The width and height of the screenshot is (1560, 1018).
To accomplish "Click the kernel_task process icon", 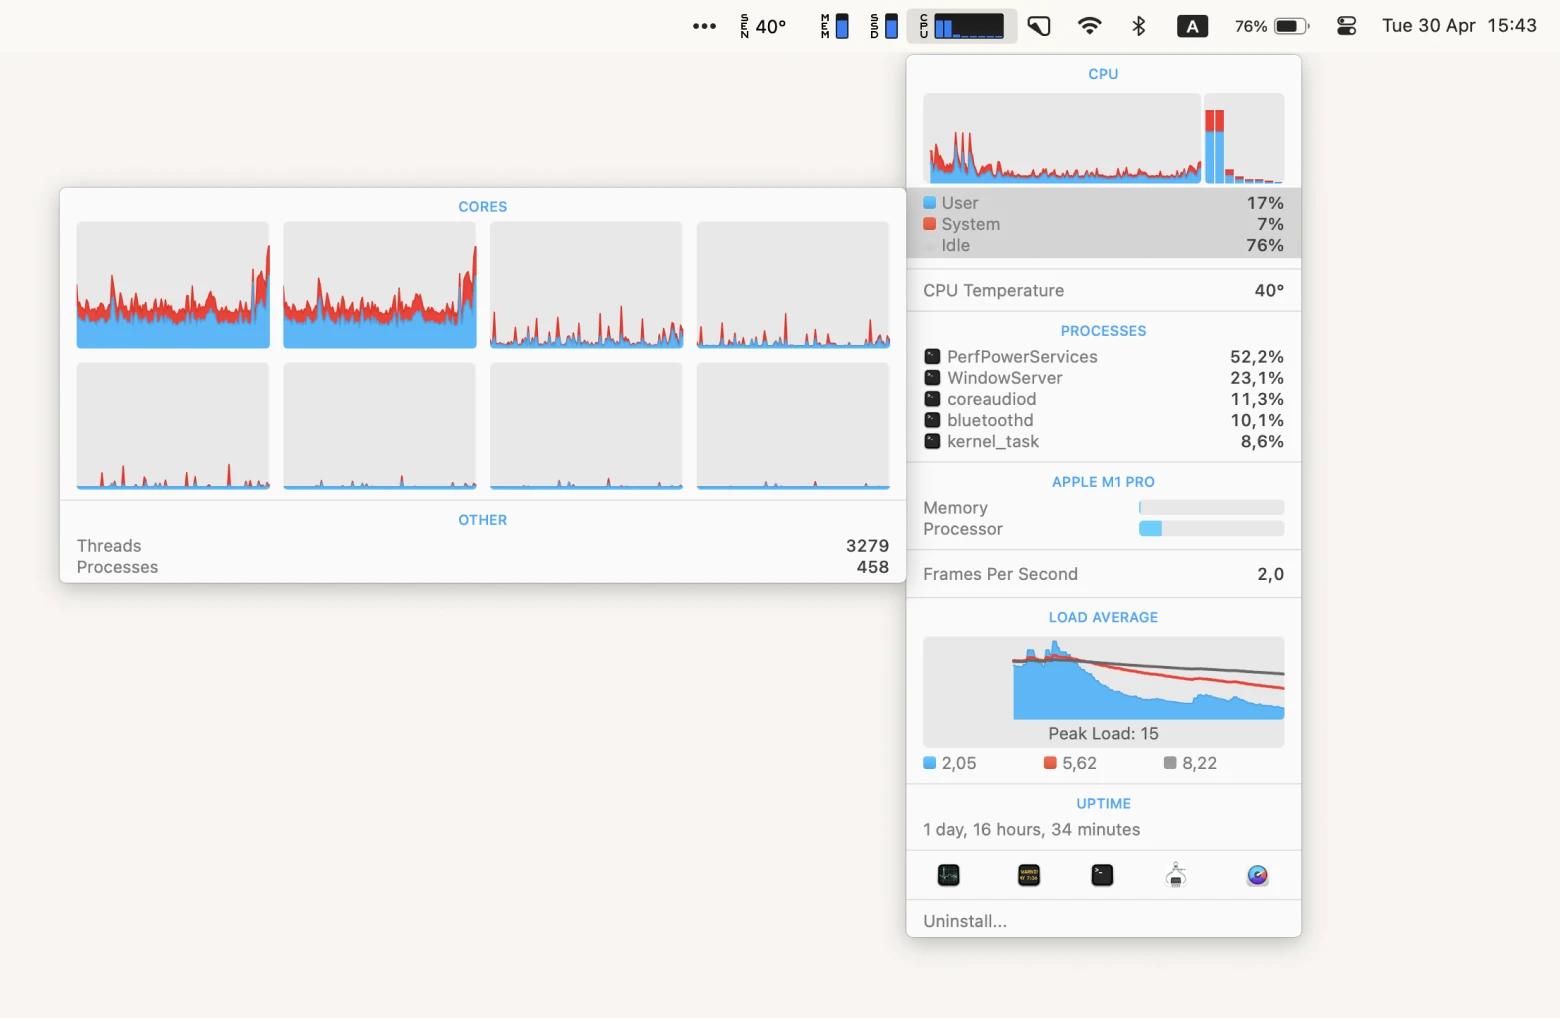I will click(932, 441).
